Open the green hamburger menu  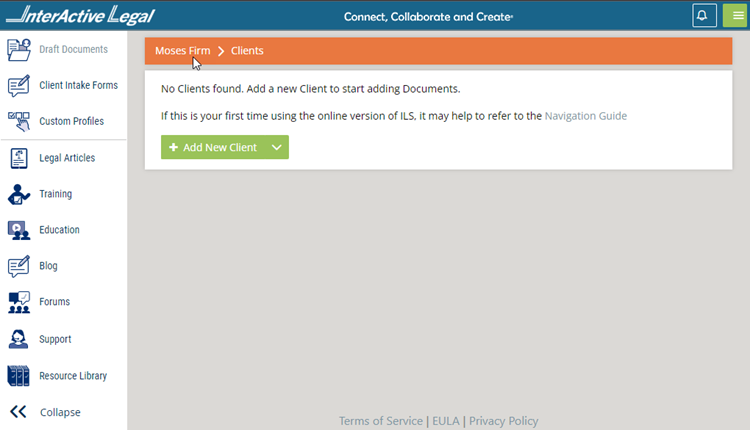coord(733,16)
